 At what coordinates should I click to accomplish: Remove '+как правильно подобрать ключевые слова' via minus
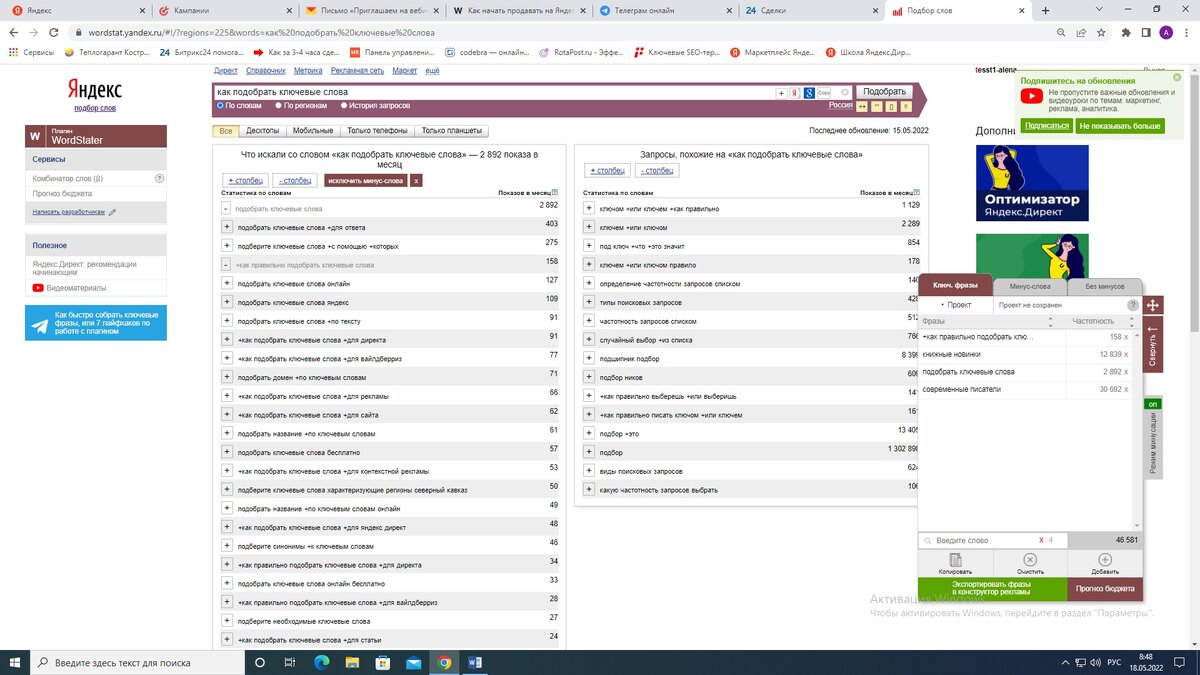227,265
